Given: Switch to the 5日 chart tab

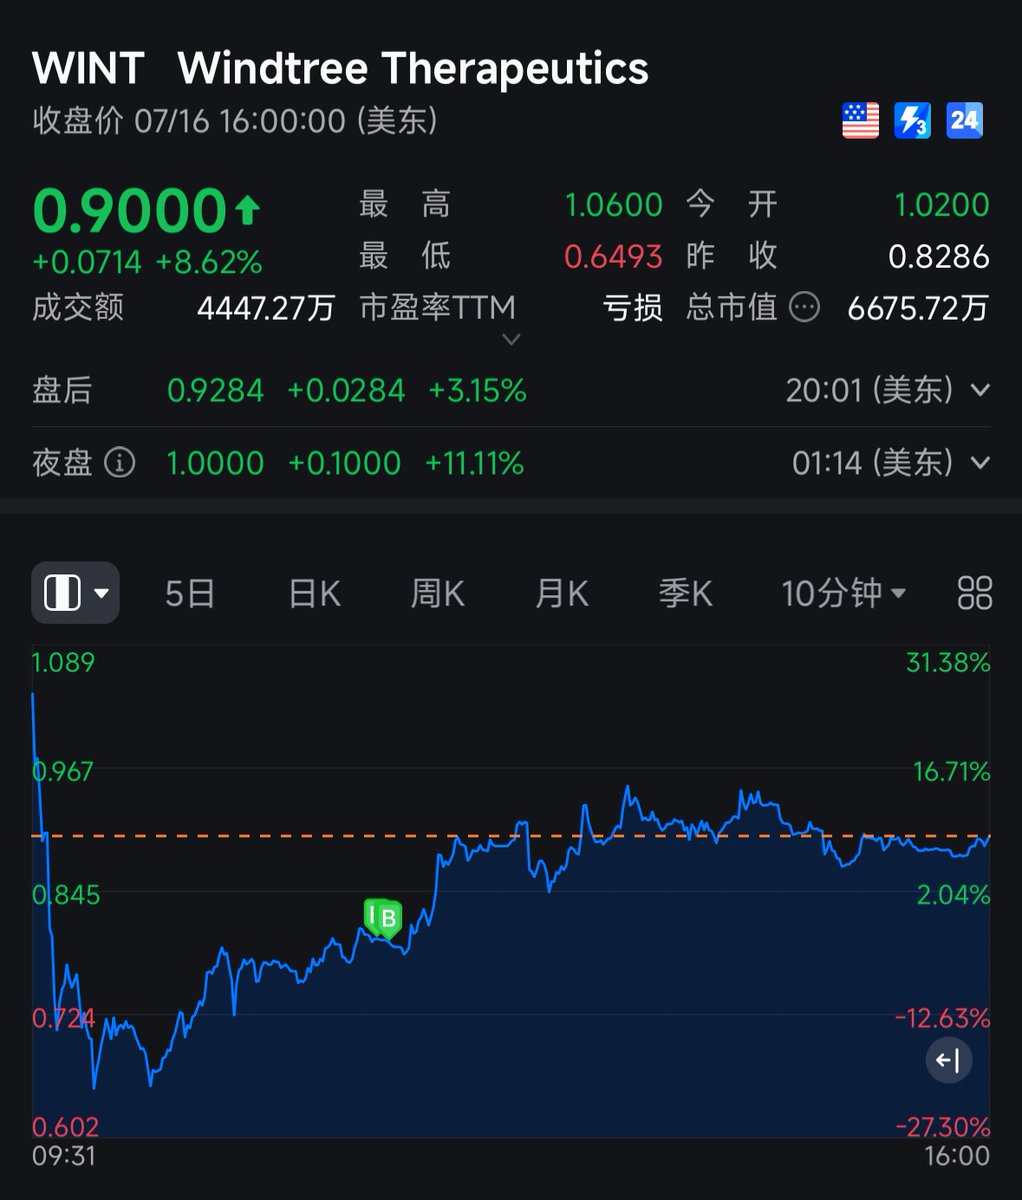Looking at the screenshot, I should pos(190,594).
